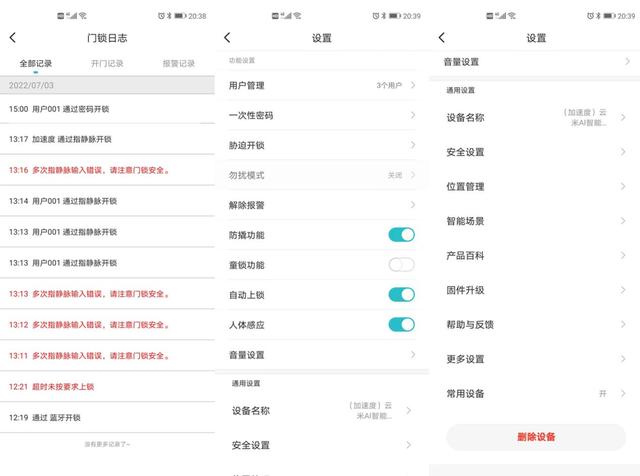Screen dimensions: 640x476
Task: Open the 位置管理 row chevron
Action: pyautogui.click(x=623, y=186)
